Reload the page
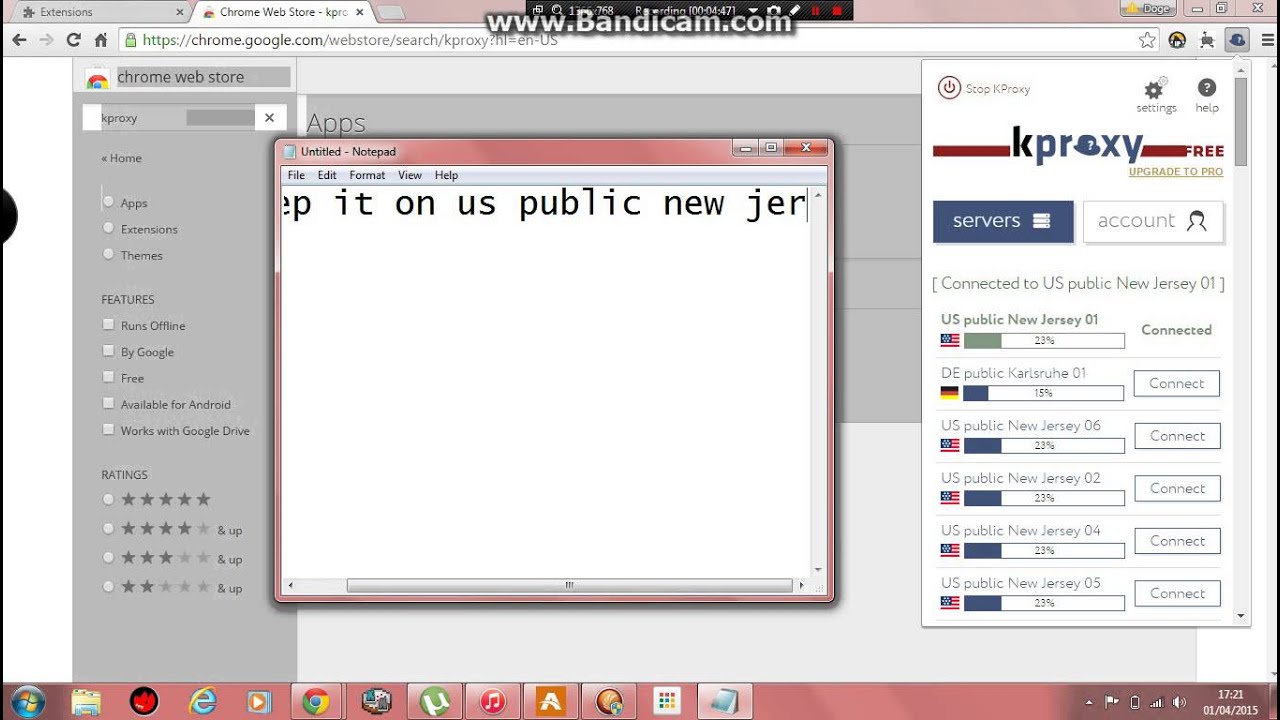This screenshot has width=1280, height=720. pyautogui.click(x=73, y=40)
